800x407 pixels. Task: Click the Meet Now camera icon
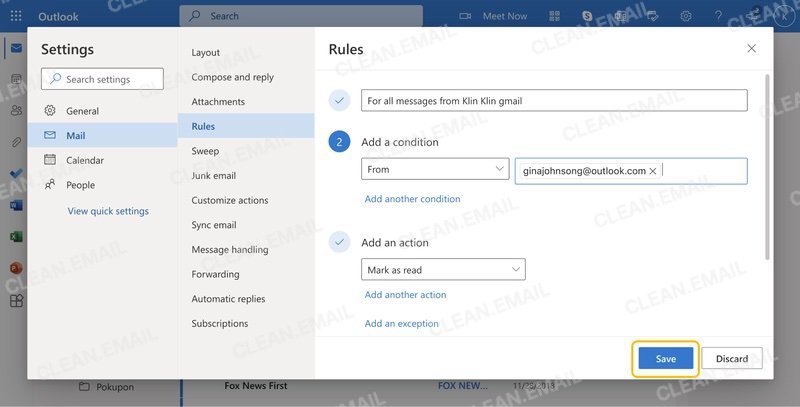[x=465, y=16]
